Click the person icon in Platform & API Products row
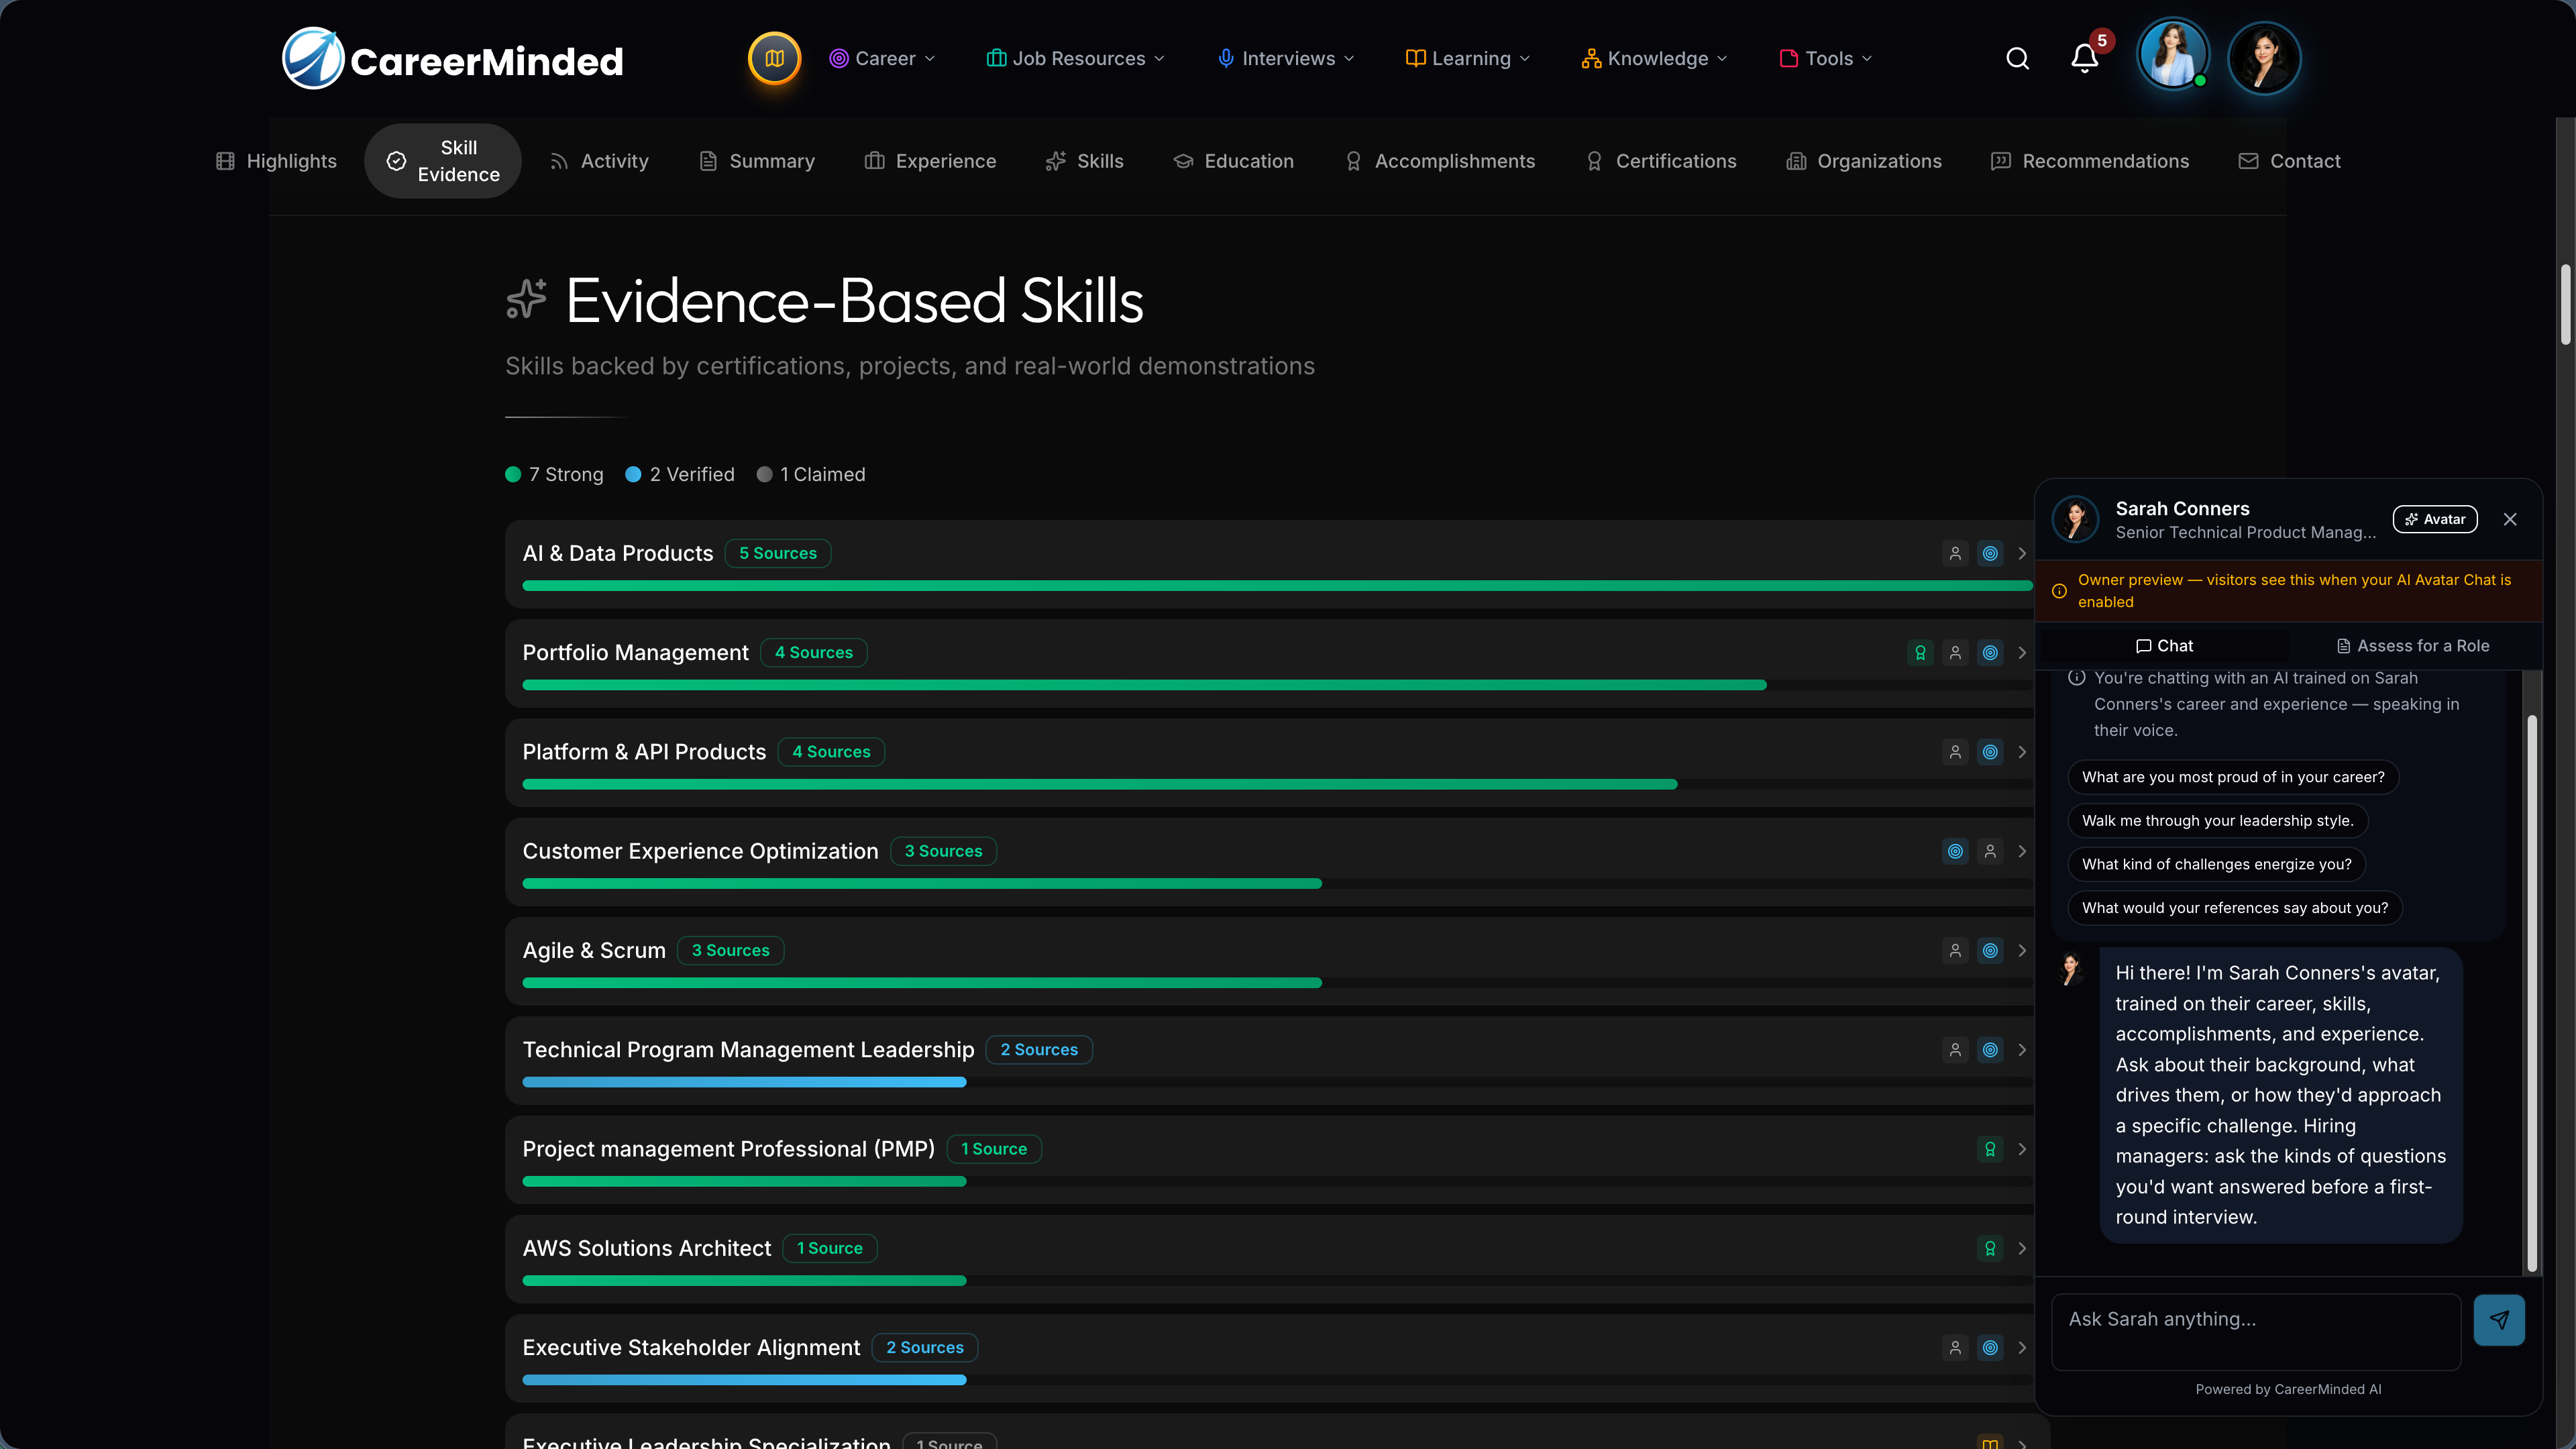The height and width of the screenshot is (1449, 2576). coord(1955,752)
